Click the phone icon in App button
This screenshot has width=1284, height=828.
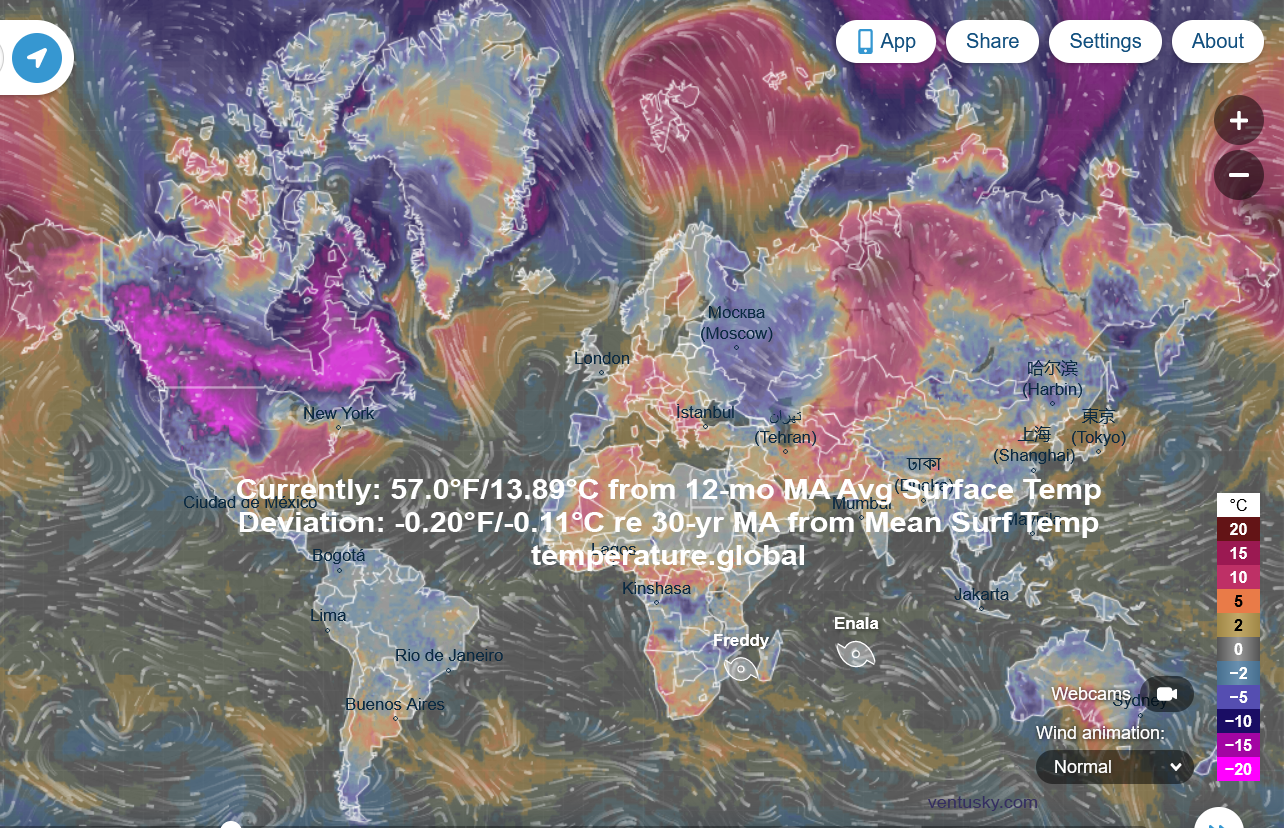coord(865,41)
